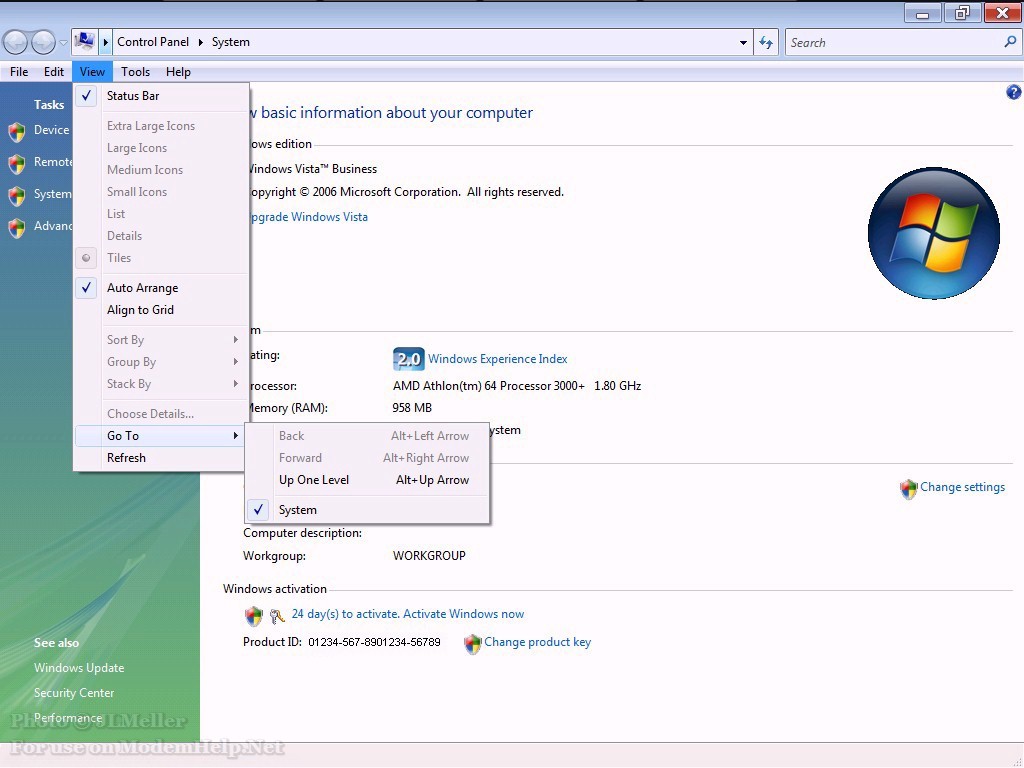
Task: Open the Help menu
Action: [178, 72]
